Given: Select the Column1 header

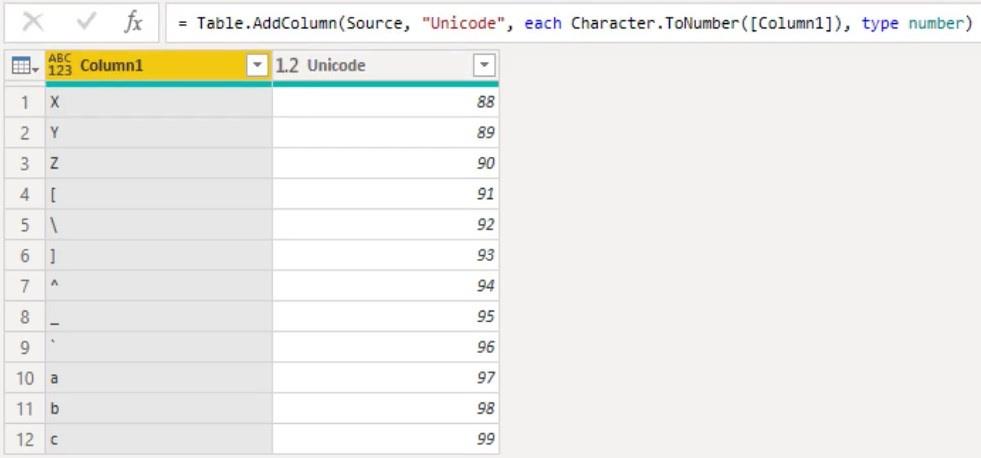Looking at the screenshot, I should pyautogui.click(x=159, y=65).
